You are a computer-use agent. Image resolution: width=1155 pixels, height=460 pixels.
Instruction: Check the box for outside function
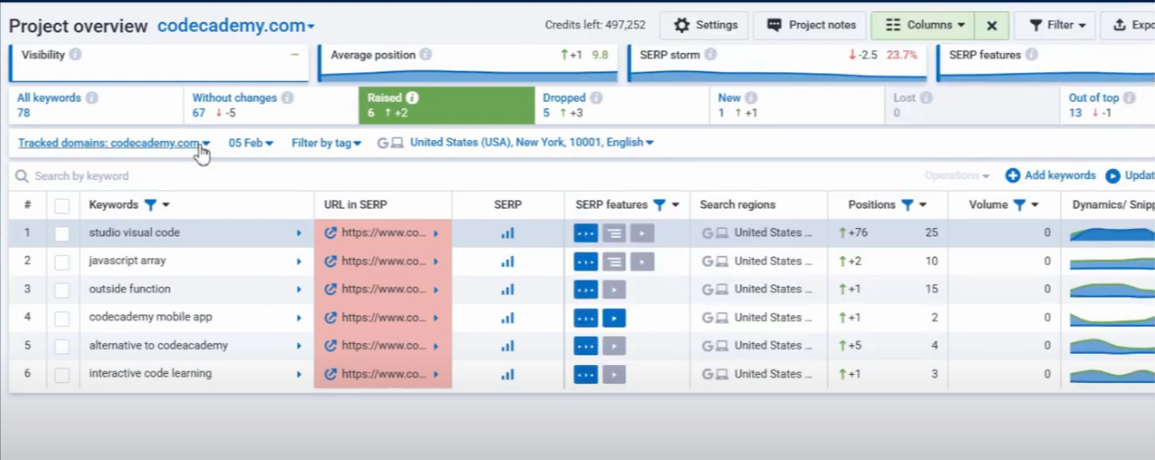click(x=62, y=290)
